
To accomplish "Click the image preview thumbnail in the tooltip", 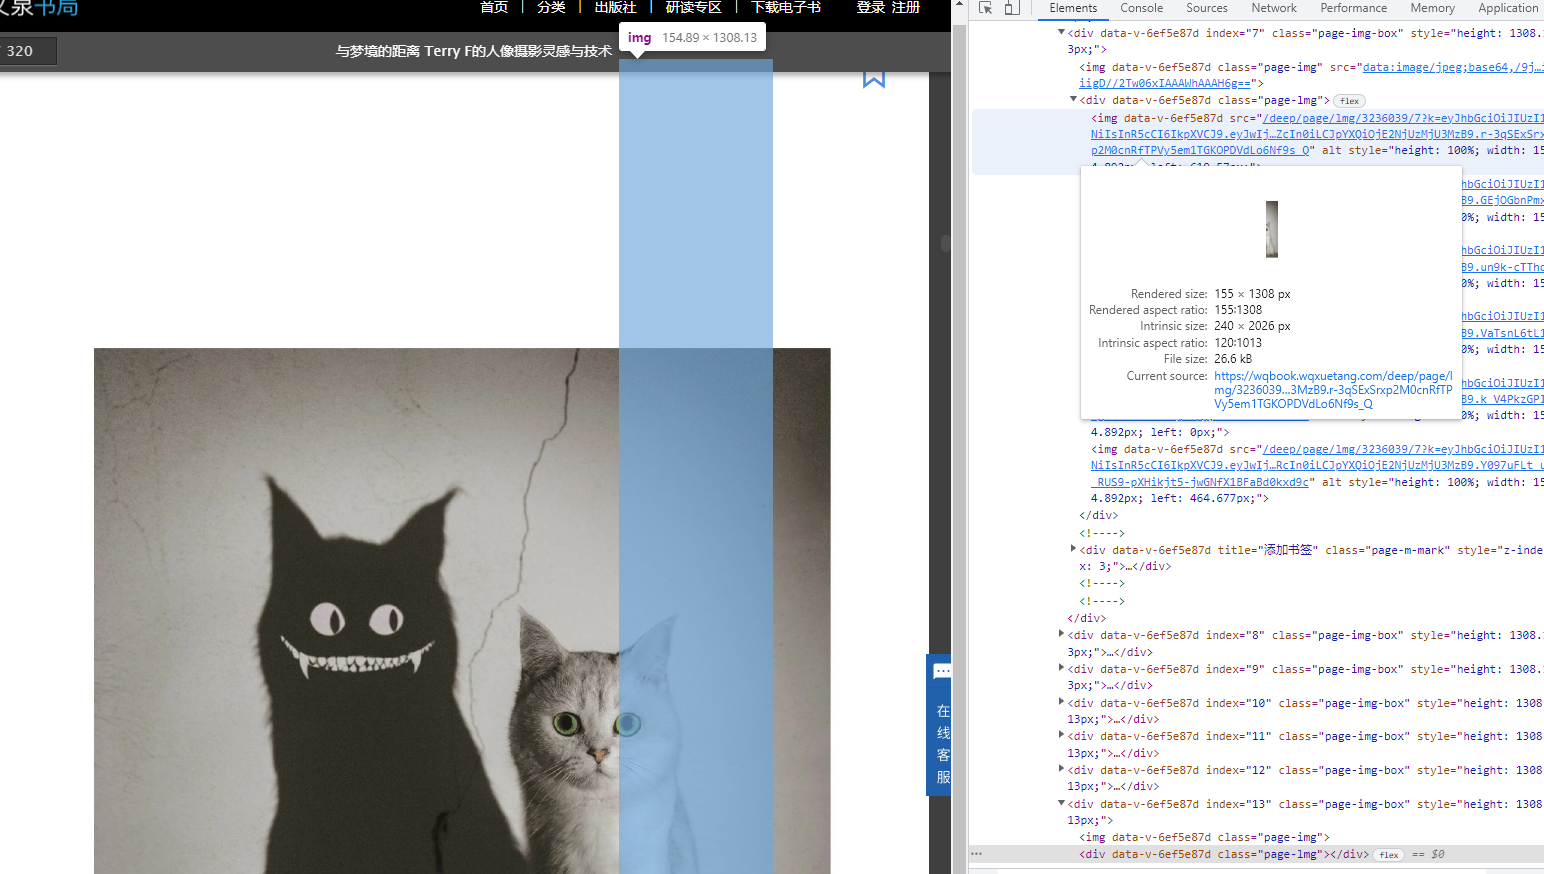I will point(1271,229).
